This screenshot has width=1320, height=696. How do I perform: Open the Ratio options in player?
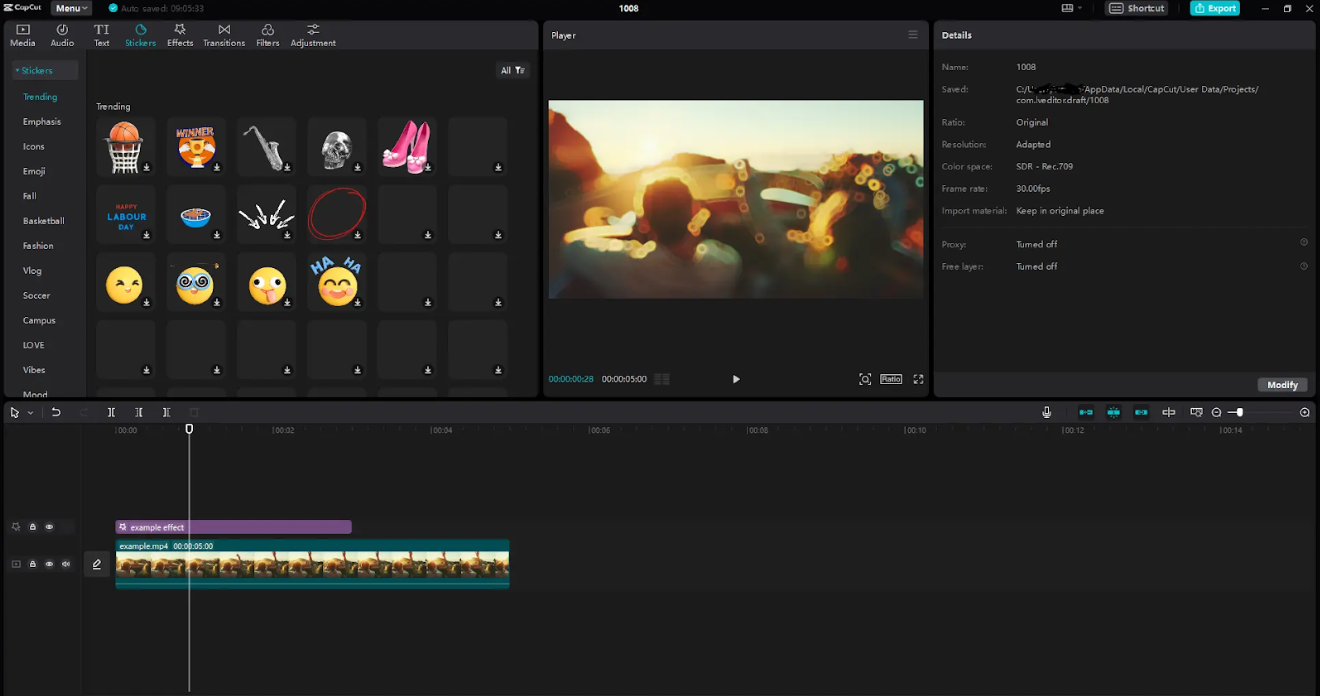click(x=891, y=379)
